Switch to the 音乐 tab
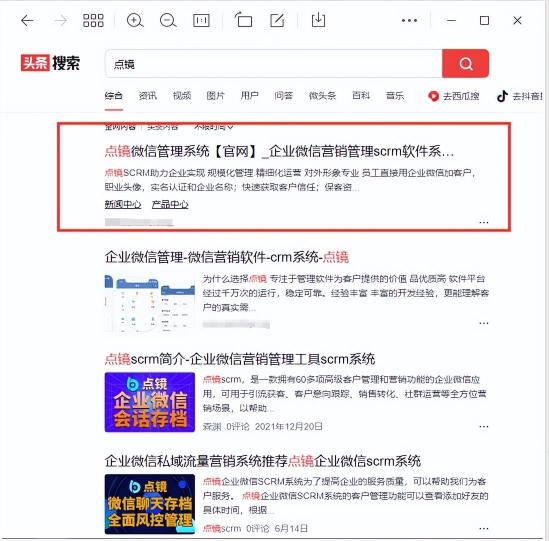 (395, 96)
